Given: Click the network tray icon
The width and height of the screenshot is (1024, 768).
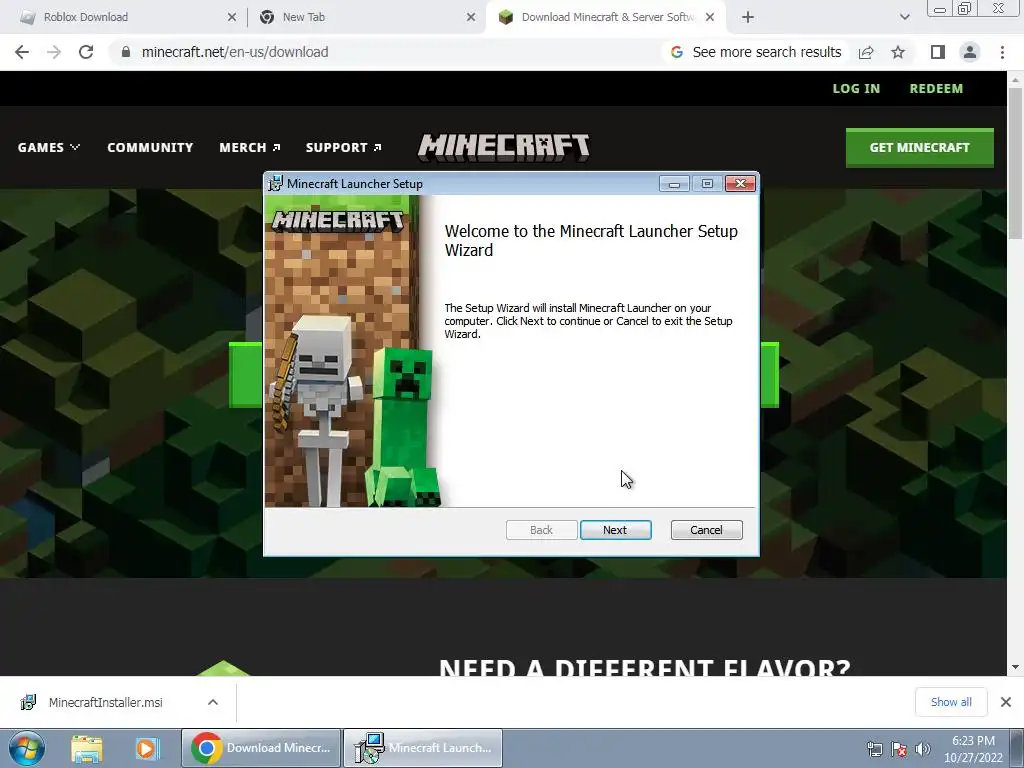Looking at the screenshot, I should click(874, 749).
